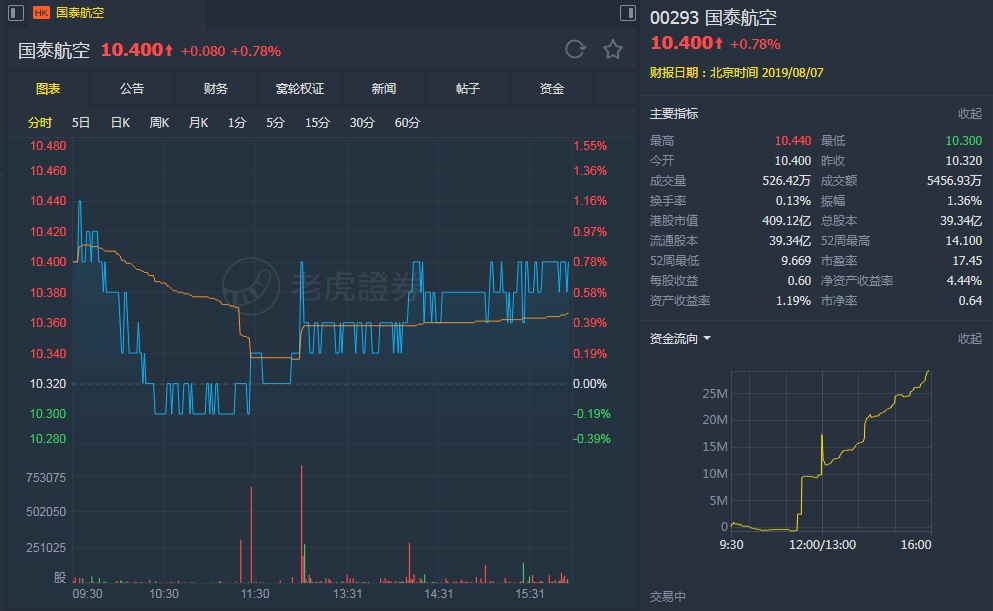Open the 帖子 tab
Viewport: 993px width, 611px height.
coord(467,89)
